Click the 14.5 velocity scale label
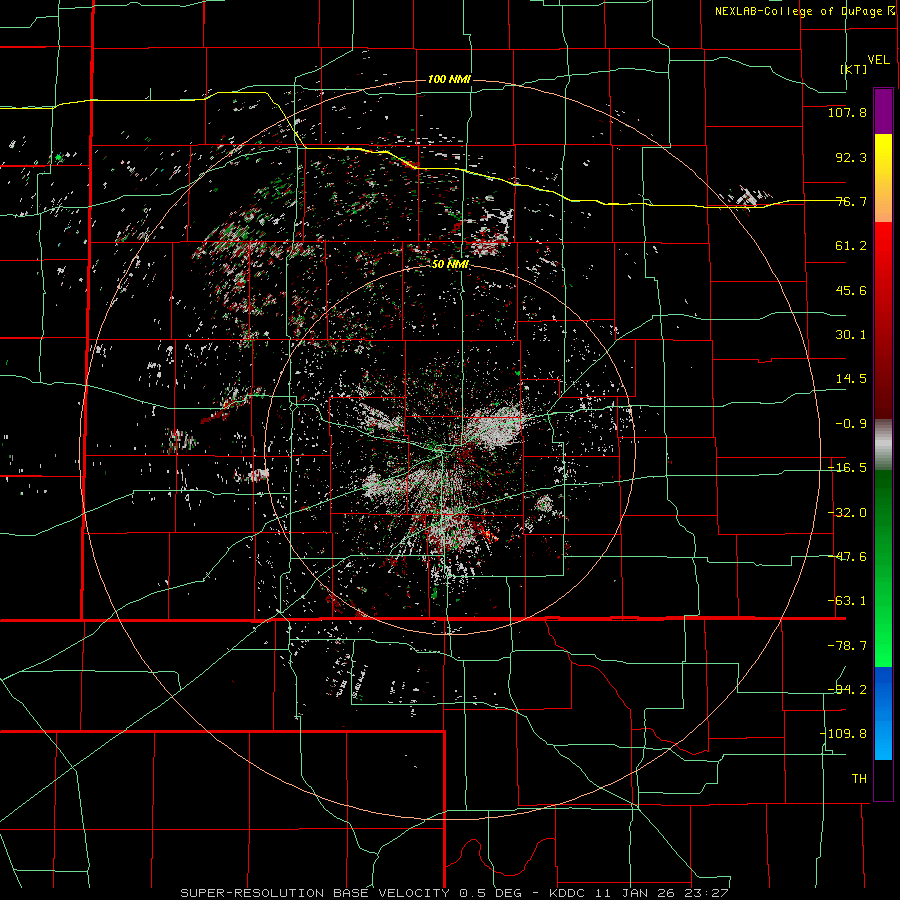The image size is (900, 900). [851, 379]
